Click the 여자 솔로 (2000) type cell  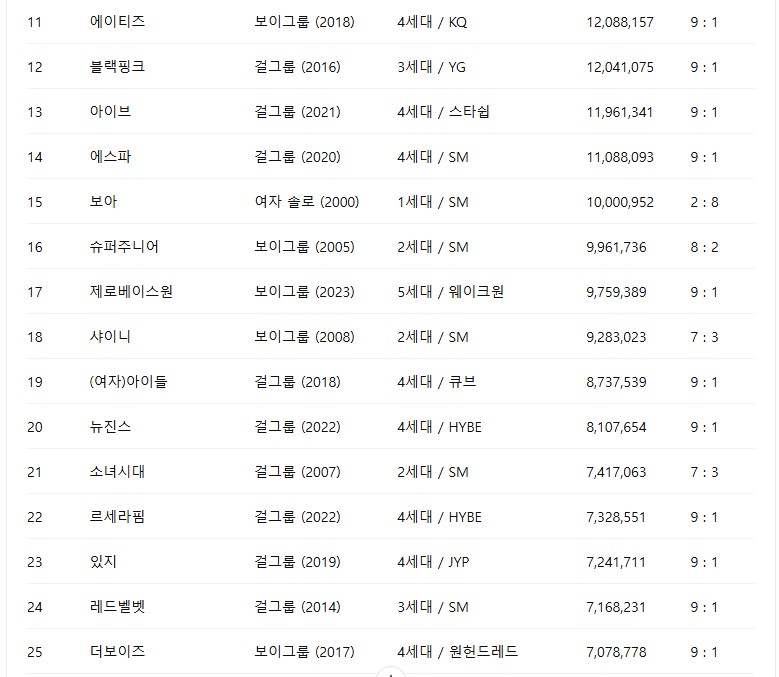point(307,202)
